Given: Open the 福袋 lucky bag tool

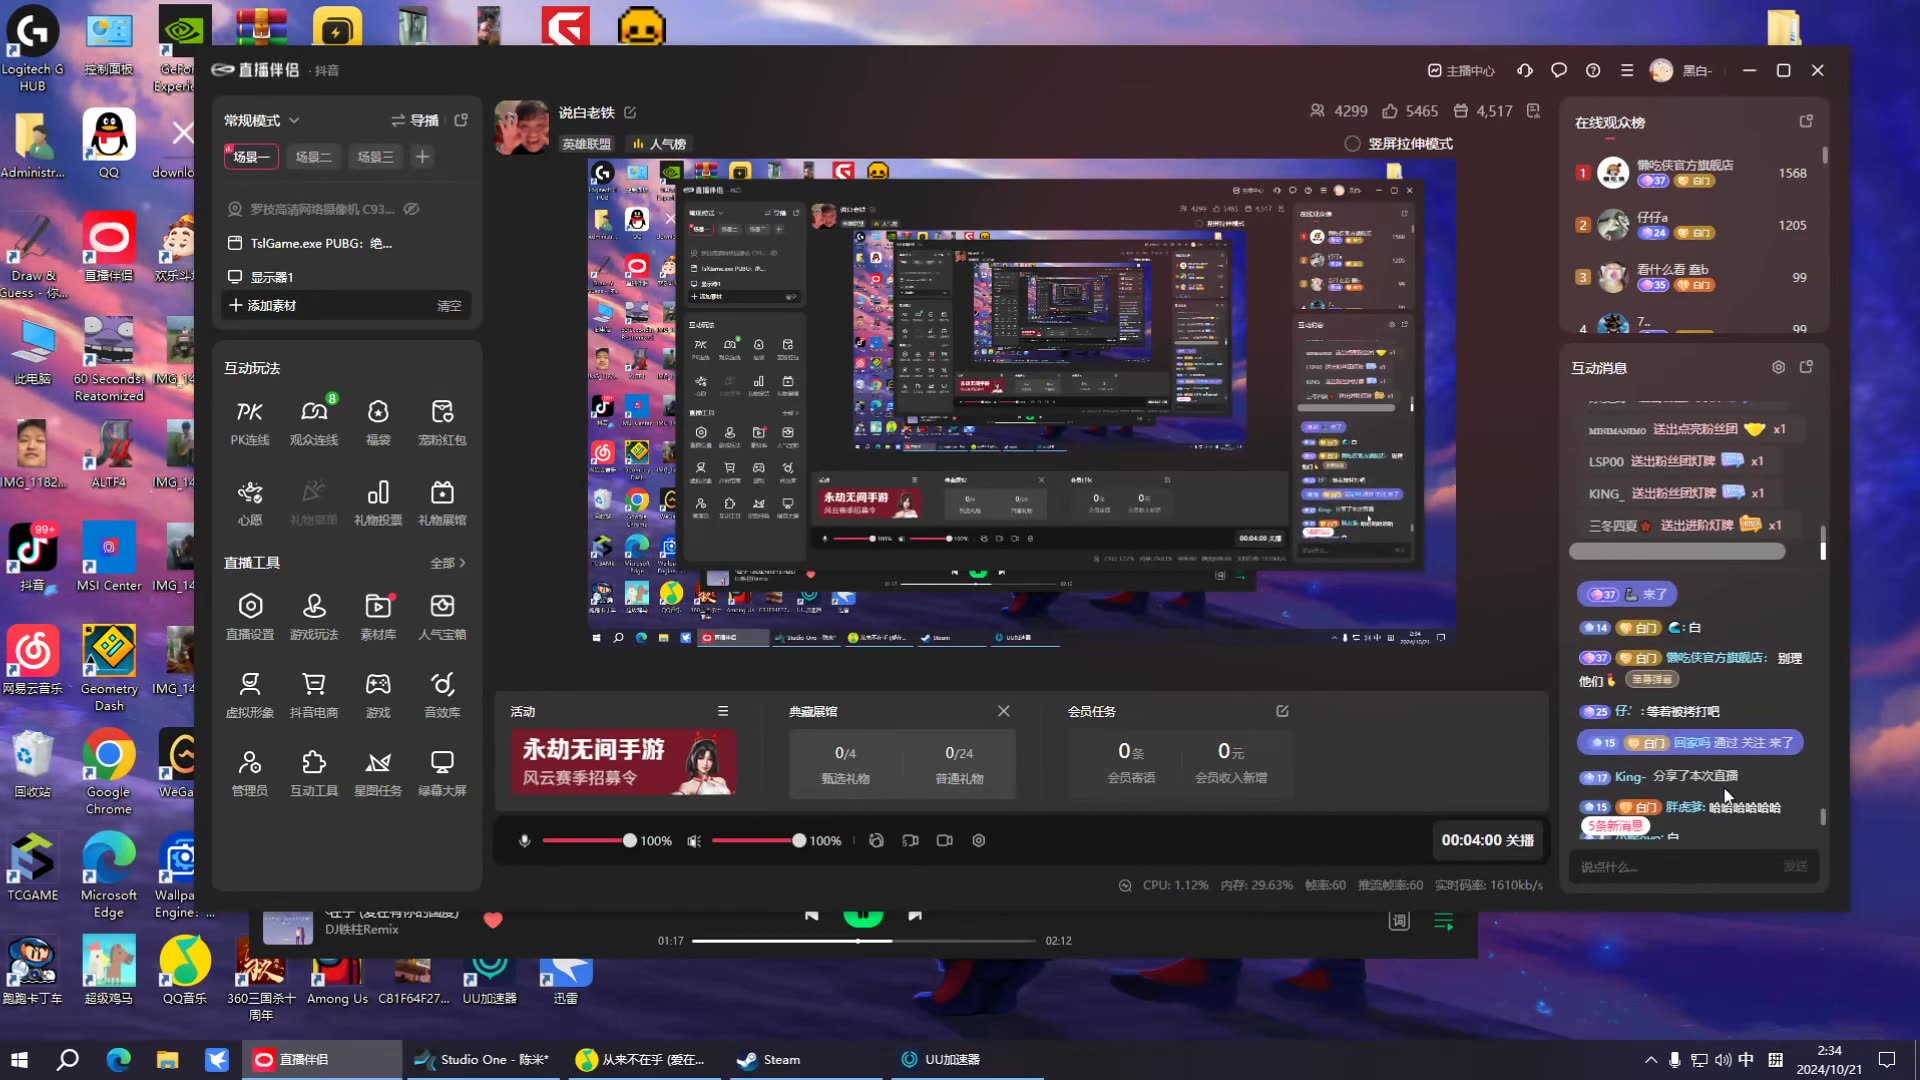Looking at the screenshot, I should 378,422.
